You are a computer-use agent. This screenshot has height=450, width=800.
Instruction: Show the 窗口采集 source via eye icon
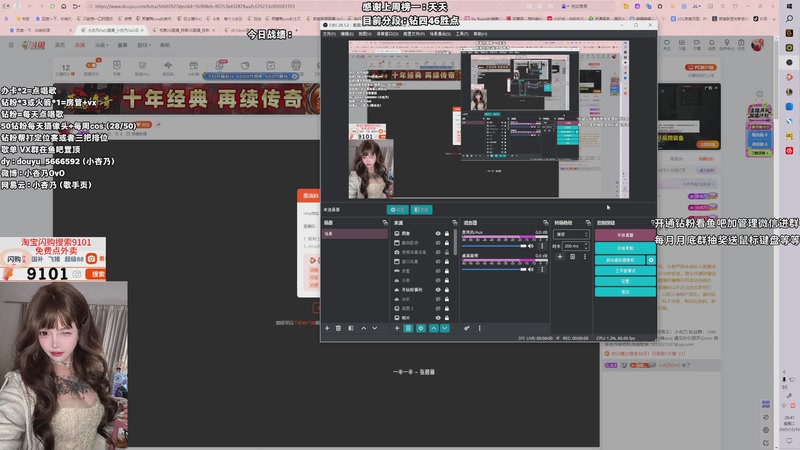[x=438, y=261]
